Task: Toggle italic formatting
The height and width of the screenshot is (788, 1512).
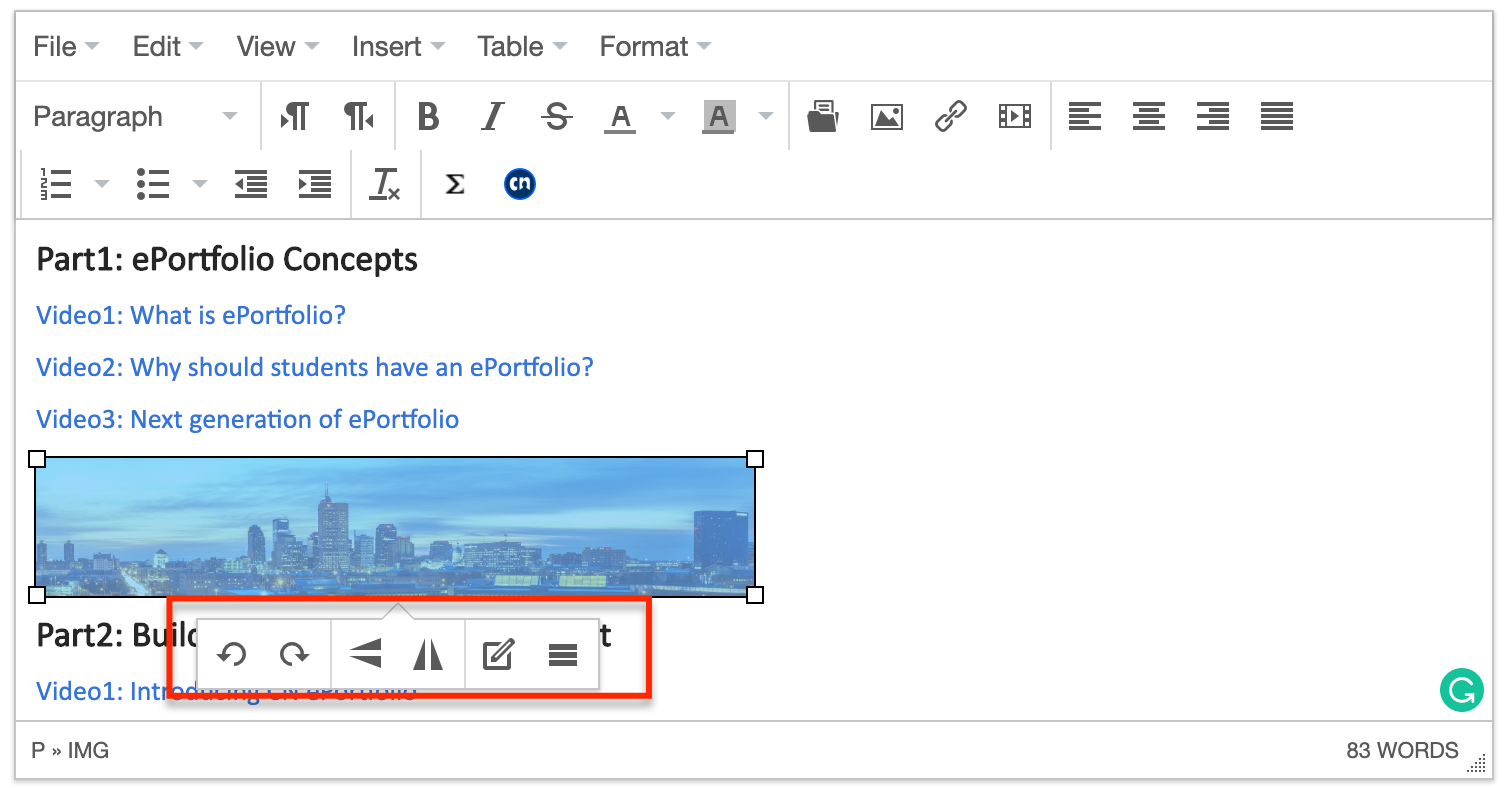Action: [x=492, y=117]
